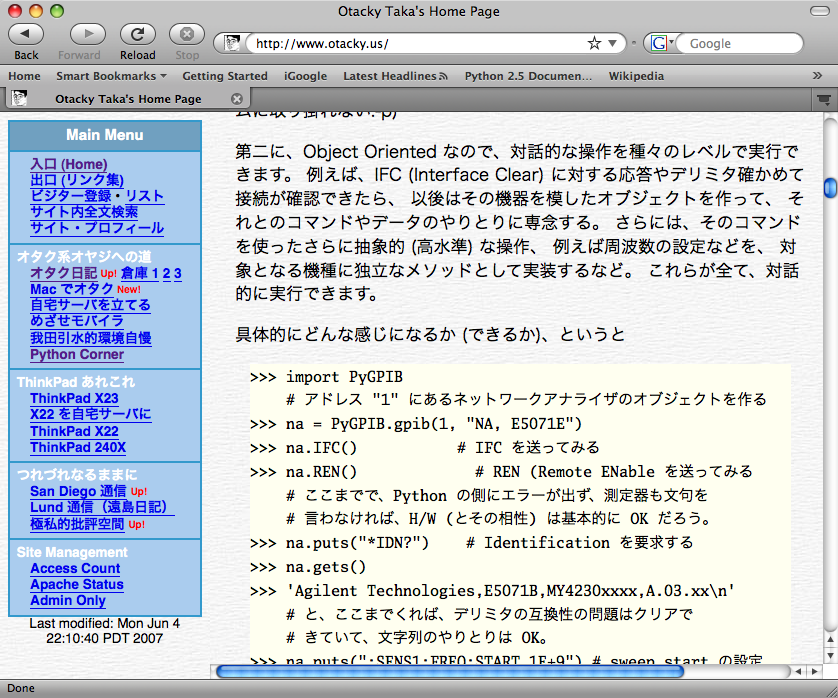Click the Forward navigation button

[x=88, y=34]
